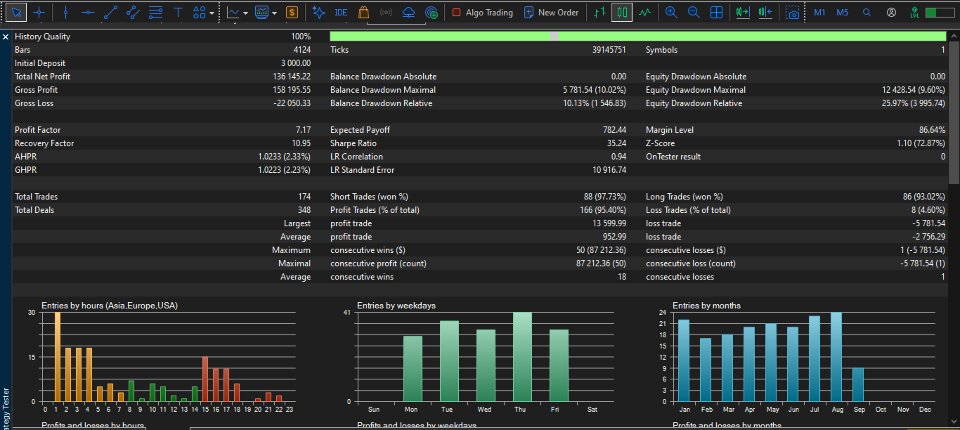Viewport: 960px width, 430px height.
Task: Click the Recovery Factor value 10.95
Action: click(x=301, y=143)
